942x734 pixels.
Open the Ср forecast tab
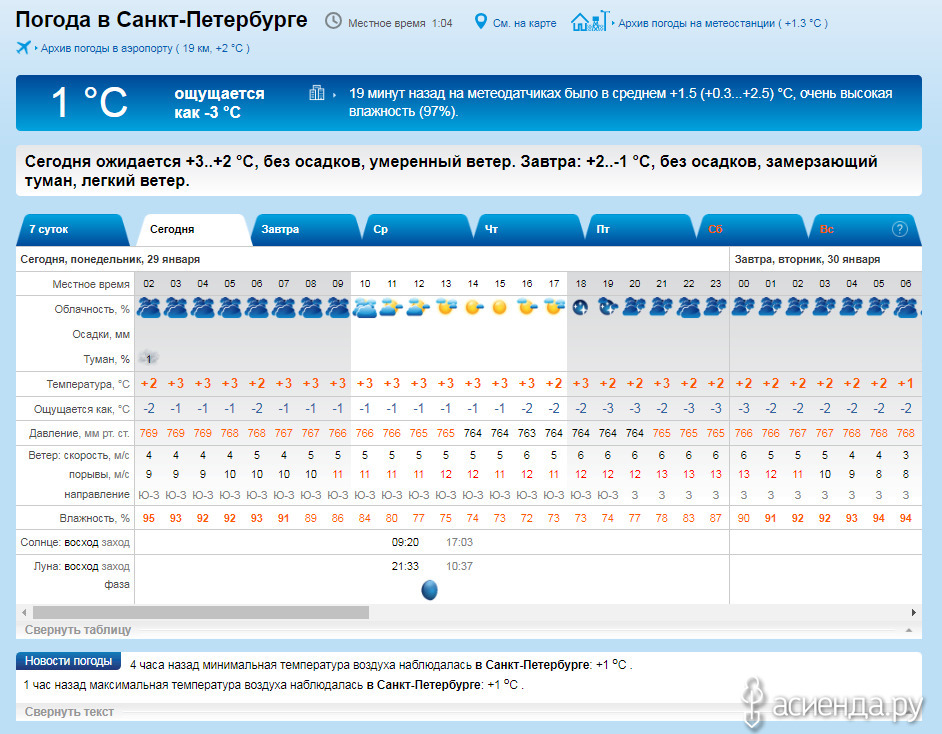(418, 229)
